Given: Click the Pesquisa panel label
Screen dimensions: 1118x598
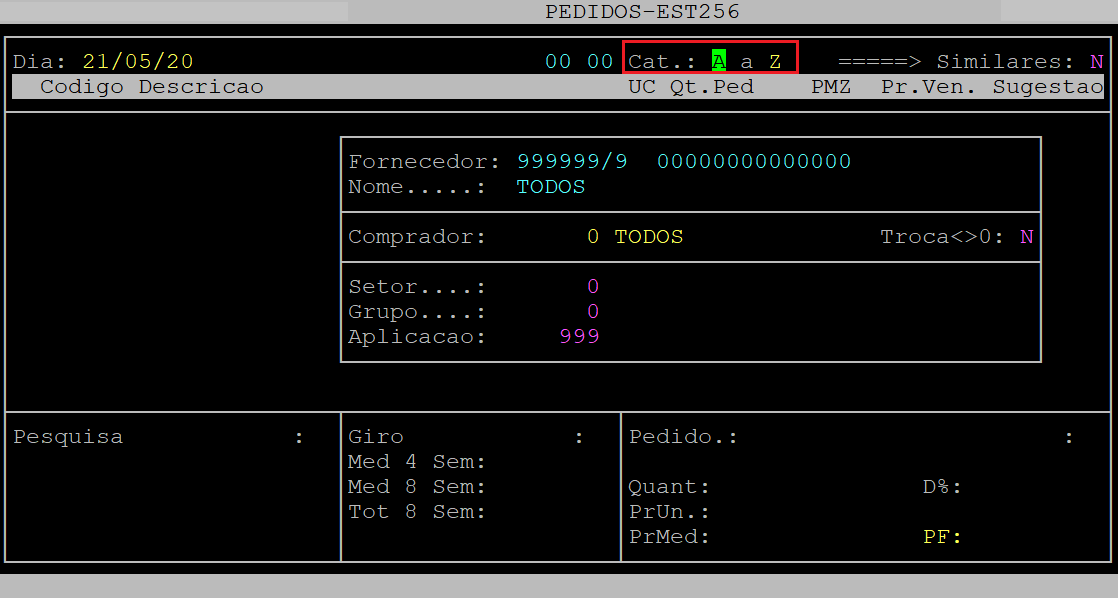Looking at the screenshot, I should [68, 437].
